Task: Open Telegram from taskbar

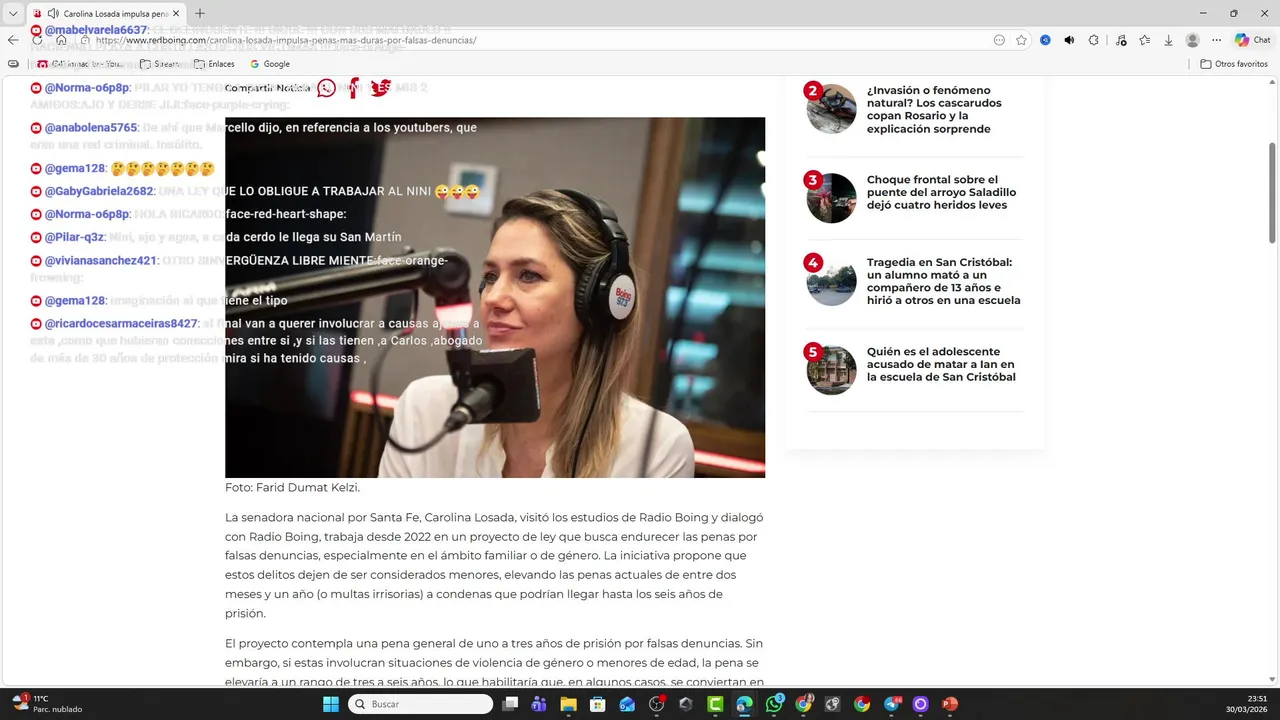Action: click(x=891, y=704)
